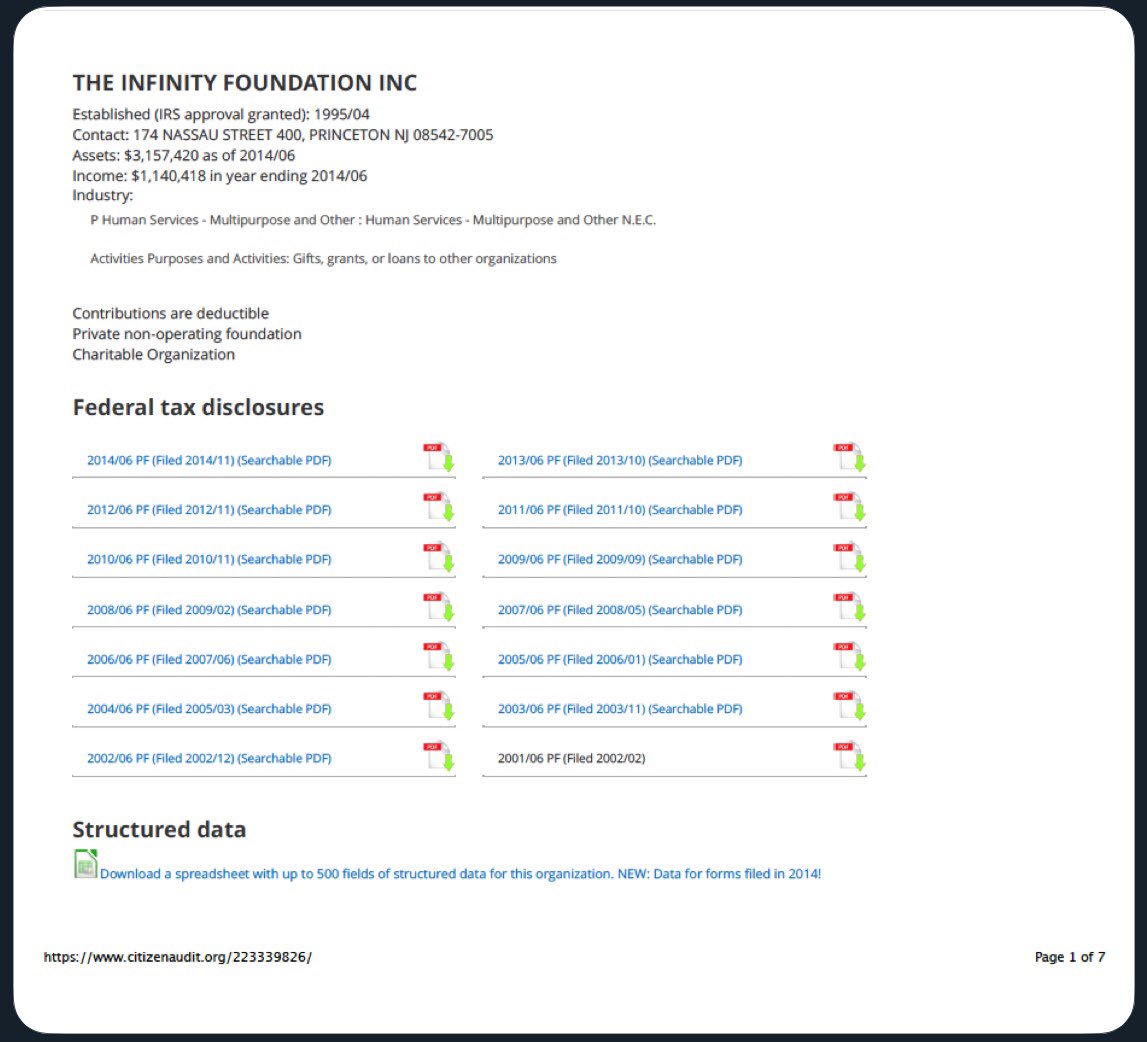Download the PDF icon for 2005/06 filing
1147x1042 pixels.
tap(849, 656)
